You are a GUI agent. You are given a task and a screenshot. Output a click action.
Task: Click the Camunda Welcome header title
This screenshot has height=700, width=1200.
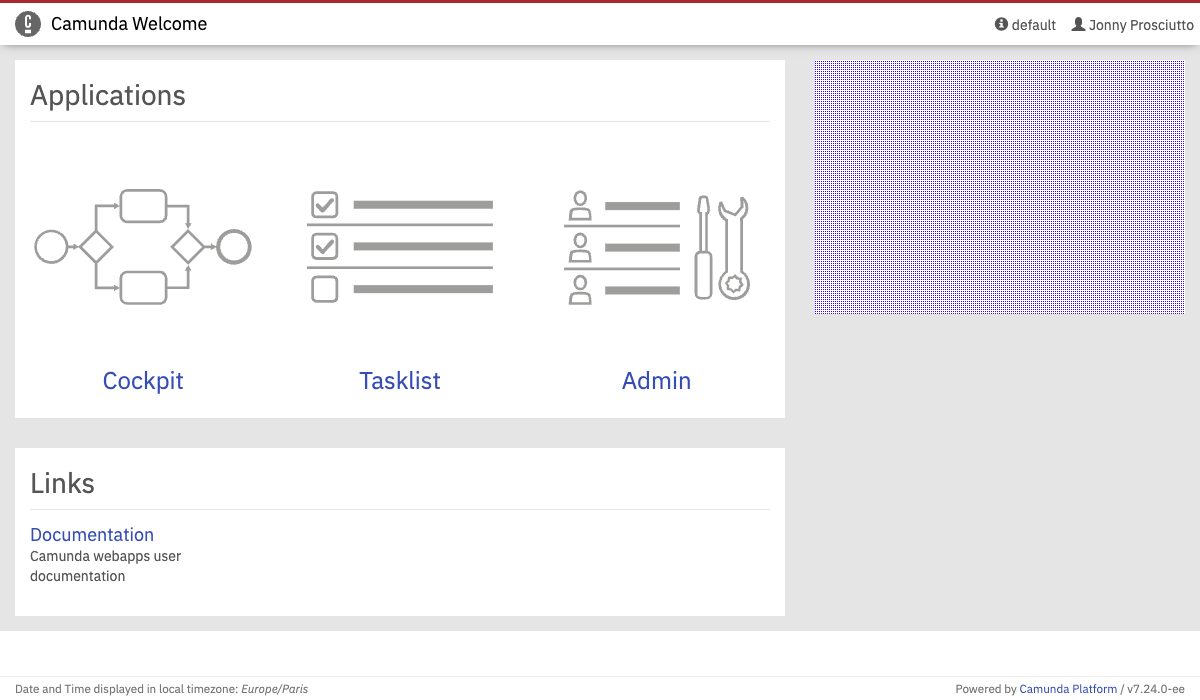coord(129,24)
